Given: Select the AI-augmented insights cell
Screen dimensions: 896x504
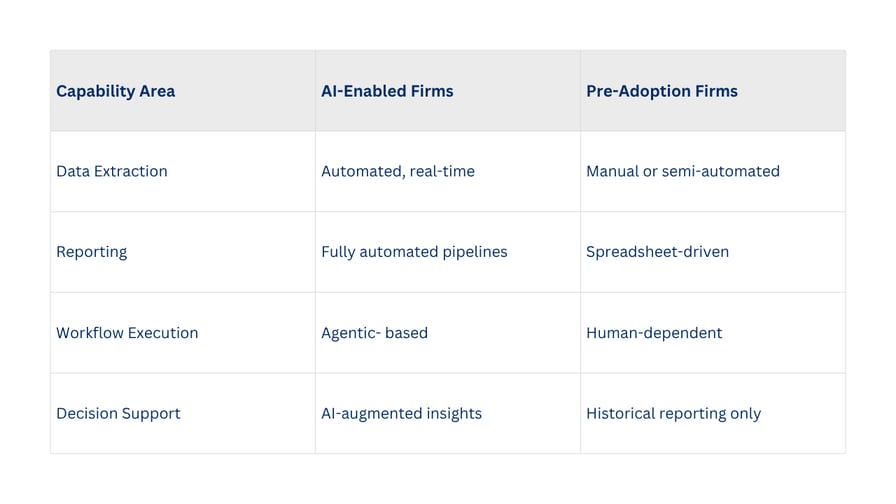Looking at the screenshot, I should point(448,413).
